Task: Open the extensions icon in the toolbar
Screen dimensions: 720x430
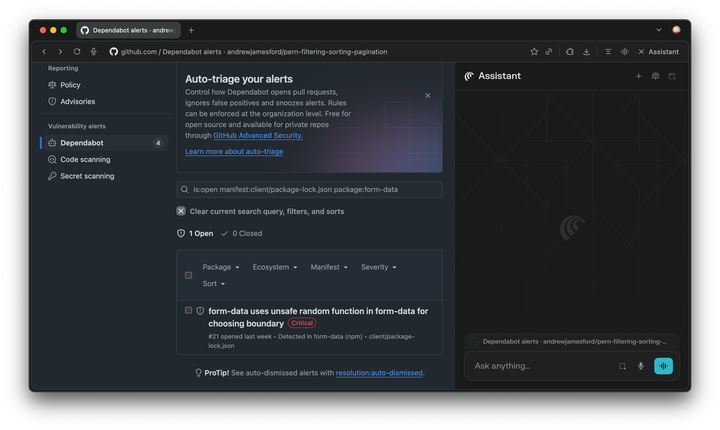Action: 570,52
